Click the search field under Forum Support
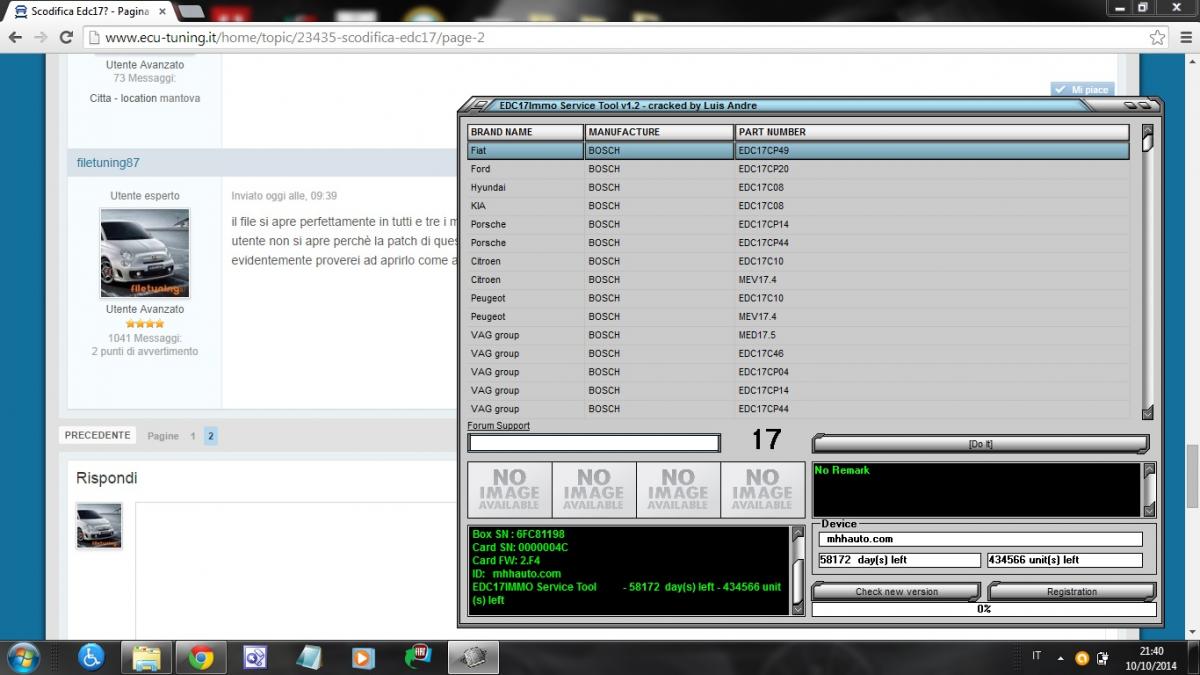 [x=594, y=443]
